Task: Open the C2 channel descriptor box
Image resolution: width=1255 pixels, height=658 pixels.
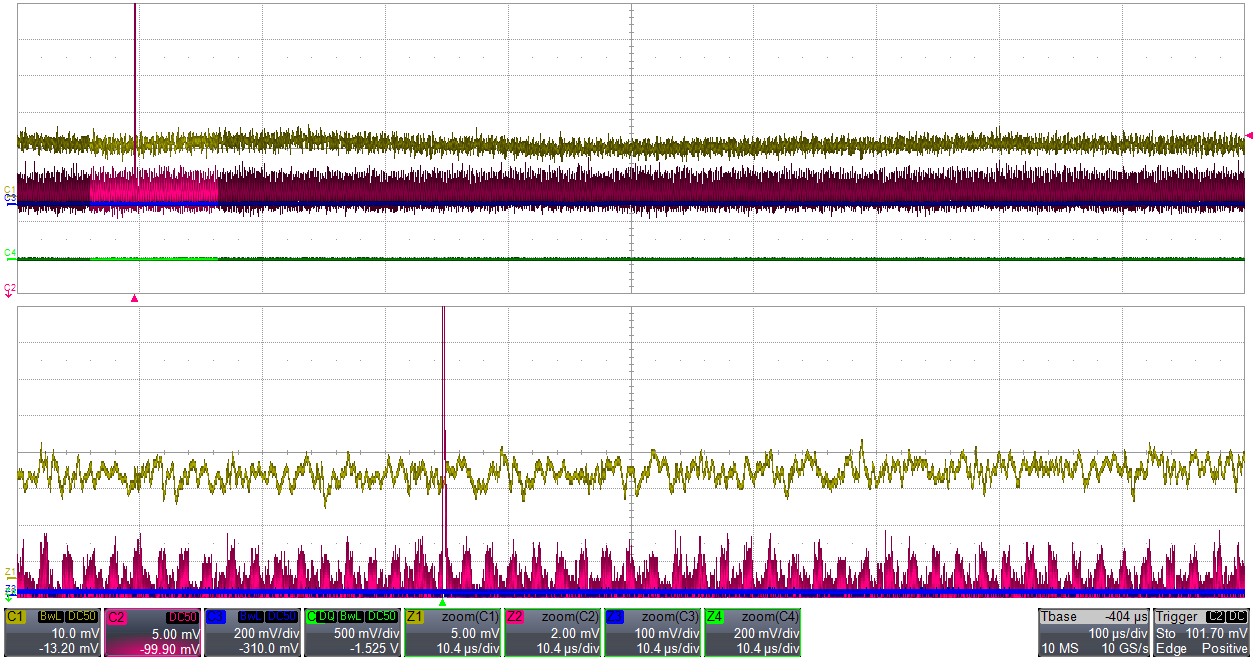Action: pyautogui.click(x=152, y=633)
